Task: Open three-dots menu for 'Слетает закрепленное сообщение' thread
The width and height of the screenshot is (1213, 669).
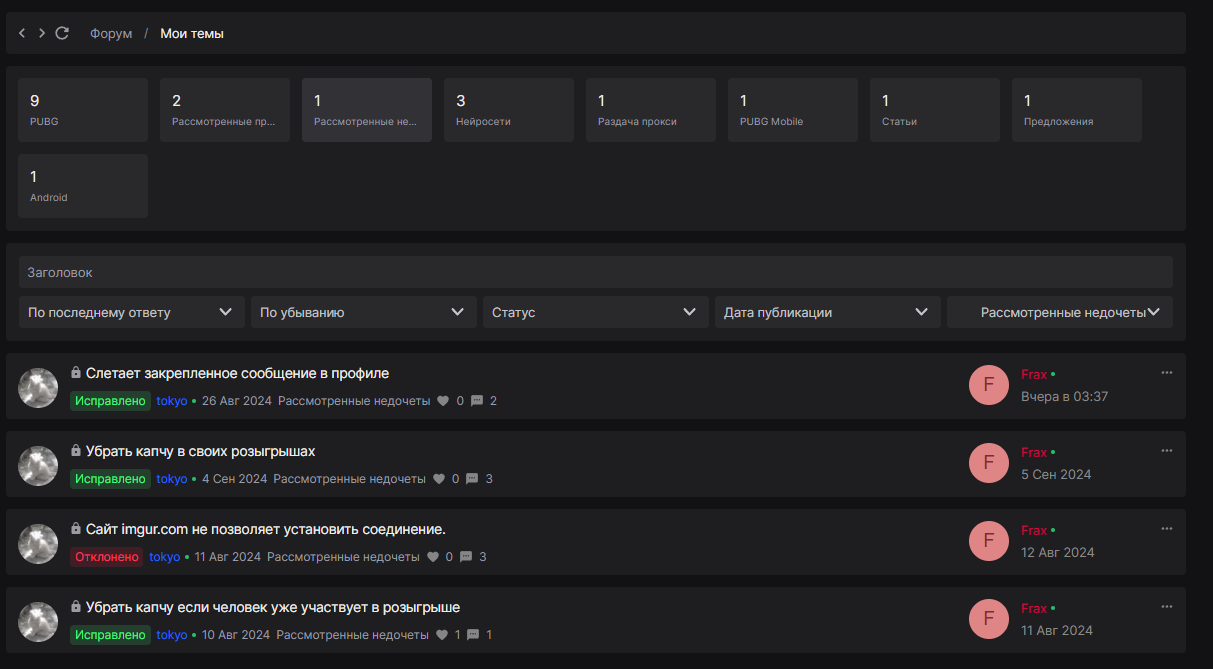Action: [1166, 373]
